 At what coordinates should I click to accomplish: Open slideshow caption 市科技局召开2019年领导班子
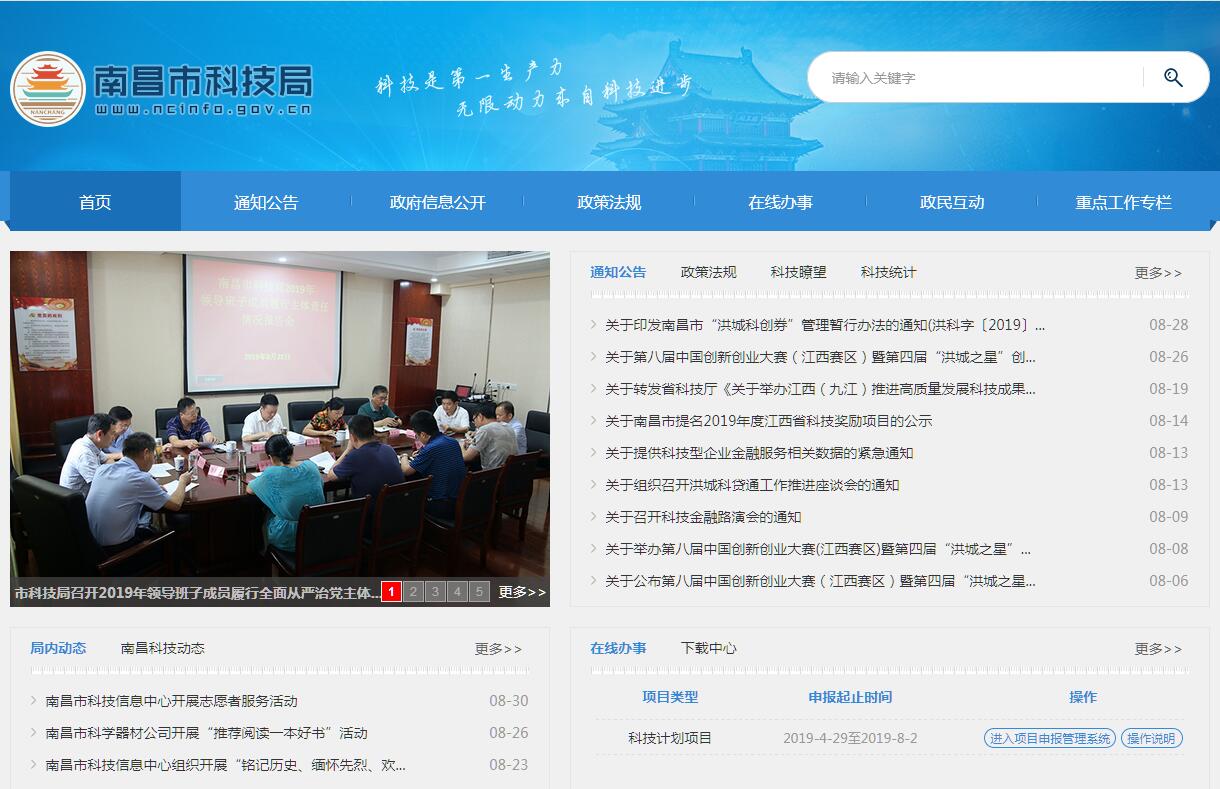196,593
